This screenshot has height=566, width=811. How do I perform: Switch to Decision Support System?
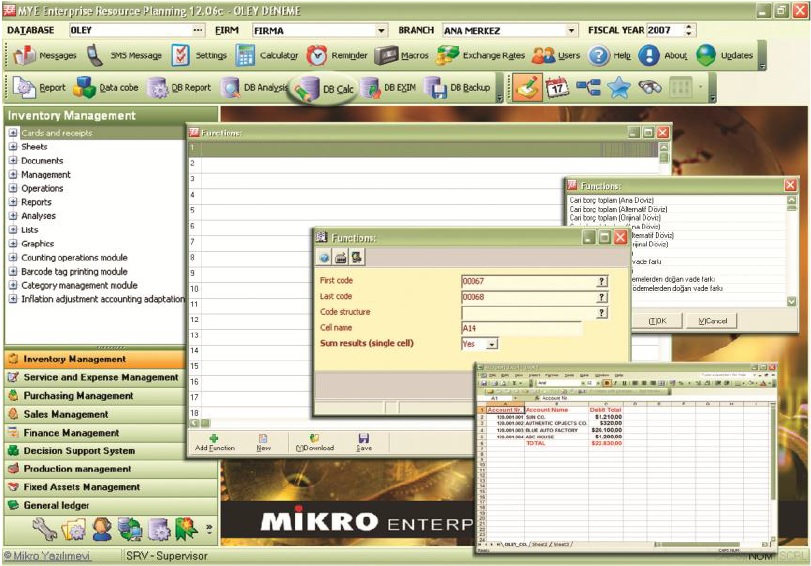pyautogui.click(x=95, y=451)
